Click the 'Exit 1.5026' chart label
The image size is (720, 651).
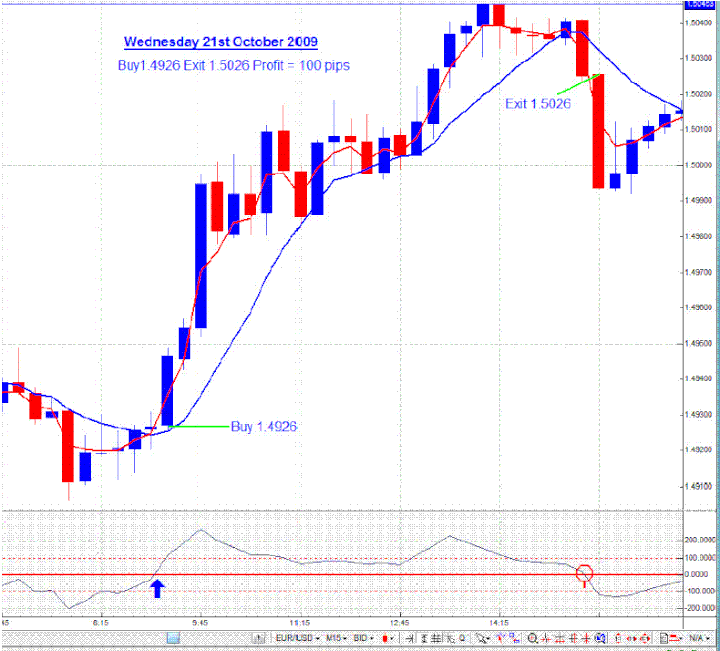[538, 104]
